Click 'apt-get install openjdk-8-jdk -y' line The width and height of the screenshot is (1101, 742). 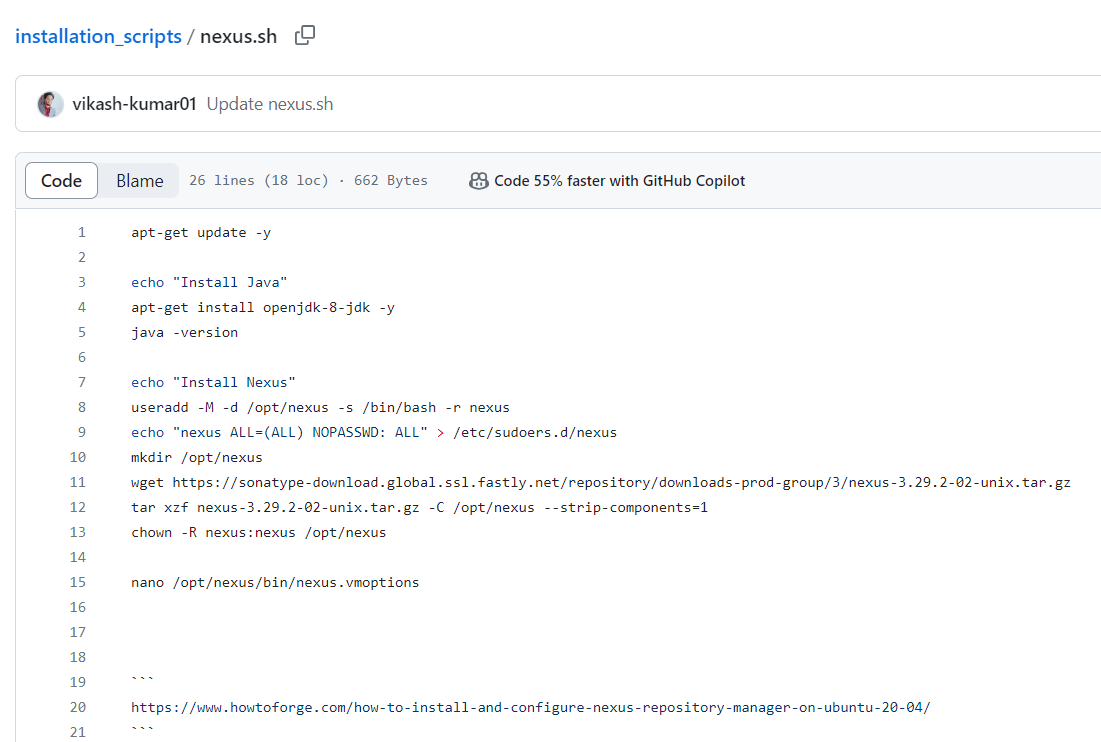pos(263,307)
